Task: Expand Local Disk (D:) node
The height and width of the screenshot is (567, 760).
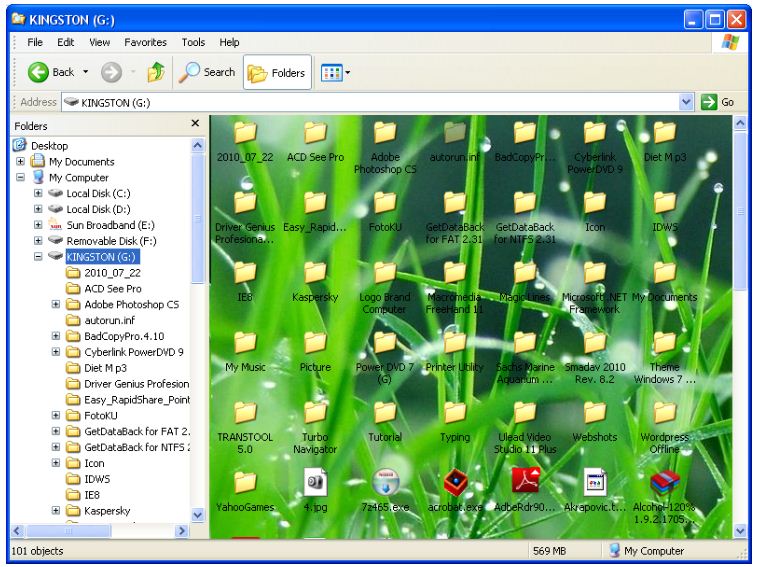Action: coord(38,209)
